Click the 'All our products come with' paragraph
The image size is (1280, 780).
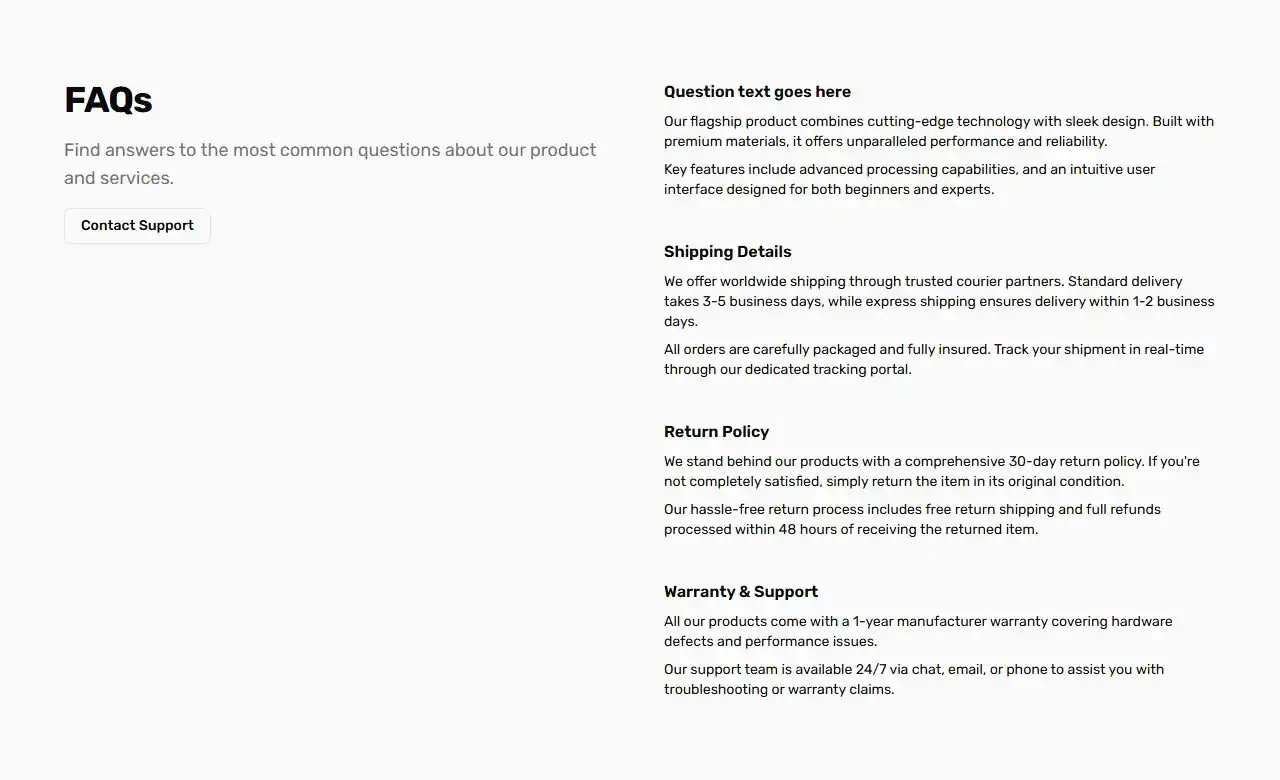(917, 631)
